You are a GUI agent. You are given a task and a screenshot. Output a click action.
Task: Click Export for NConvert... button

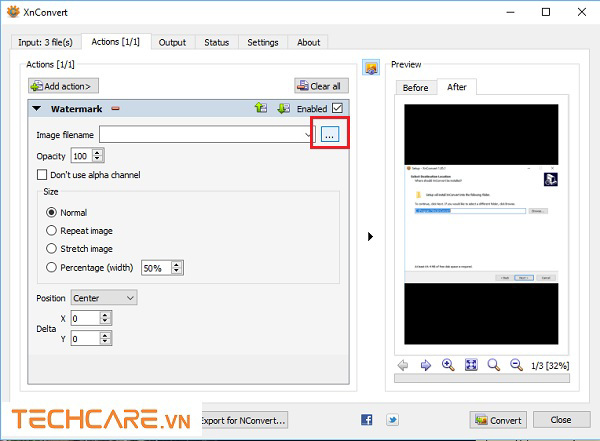[x=245, y=420]
